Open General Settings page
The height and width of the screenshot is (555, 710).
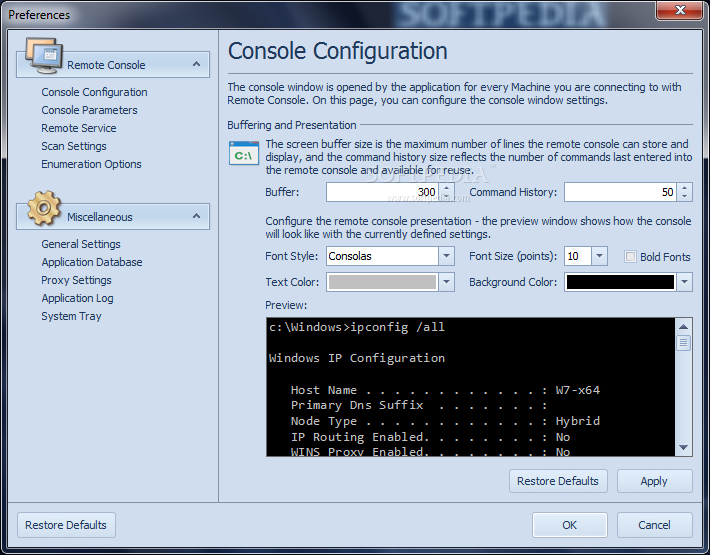click(x=81, y=244)
